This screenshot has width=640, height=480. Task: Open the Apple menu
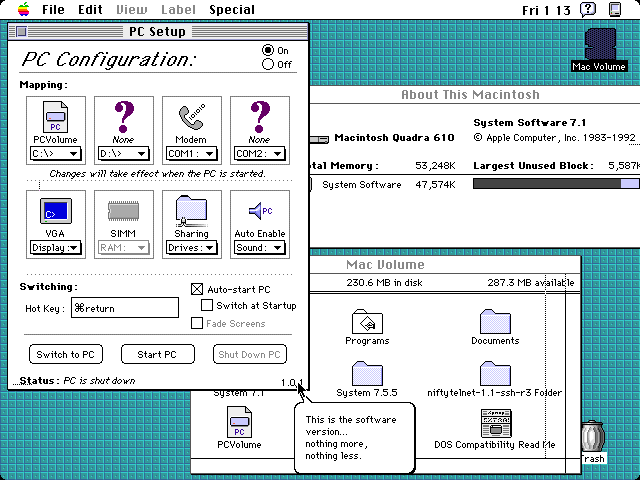tap(24, 9)
